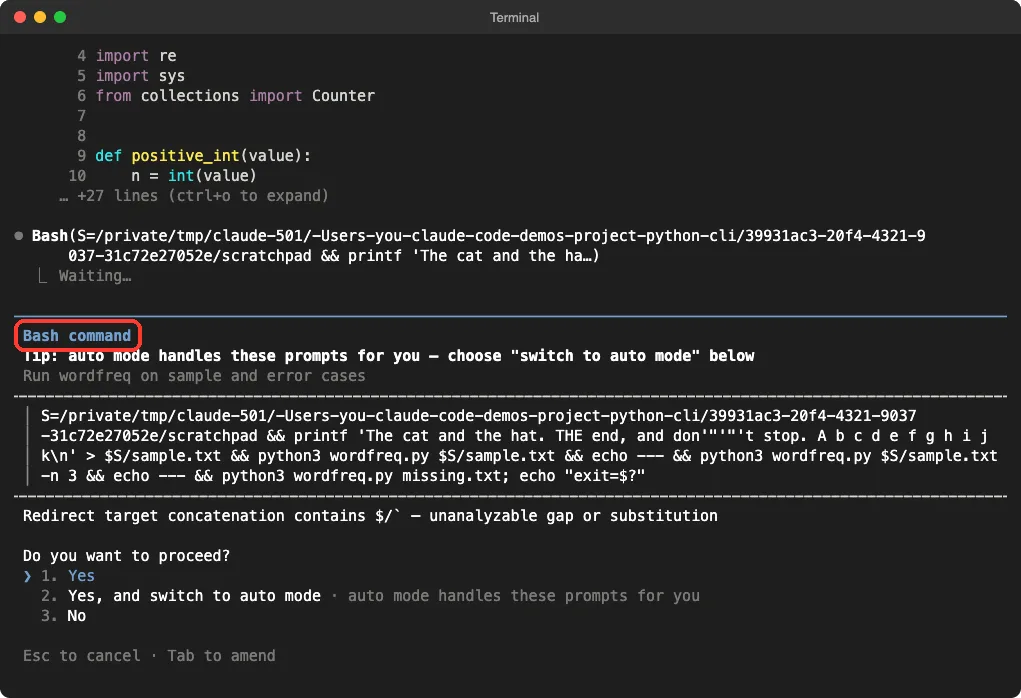1021x698 pixels.
Task: Click 'Run wordfreq on sample and error cases' description
Action: [194, 376]
